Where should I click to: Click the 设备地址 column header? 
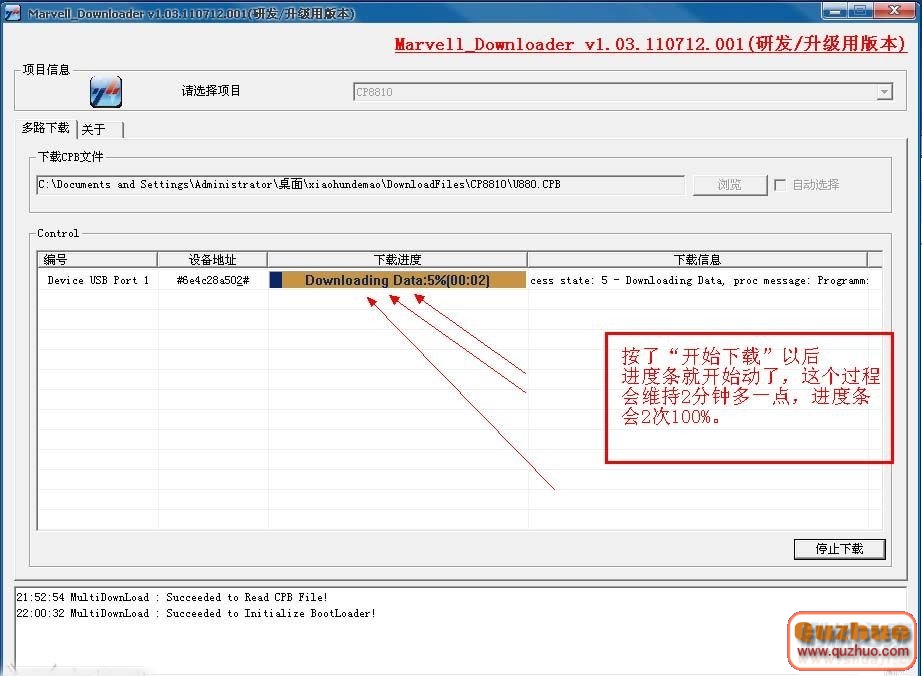pyautogui.click(x=212, y=259)
